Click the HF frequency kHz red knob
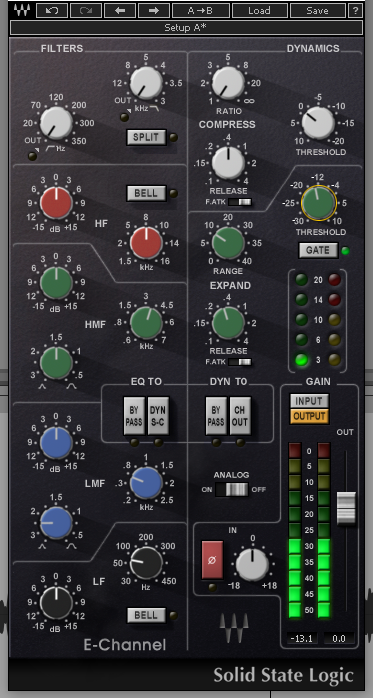 146,243
